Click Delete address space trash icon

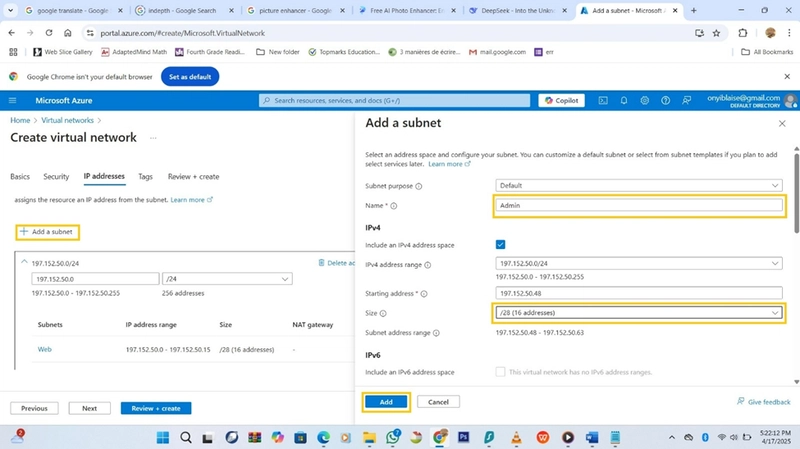321,263
